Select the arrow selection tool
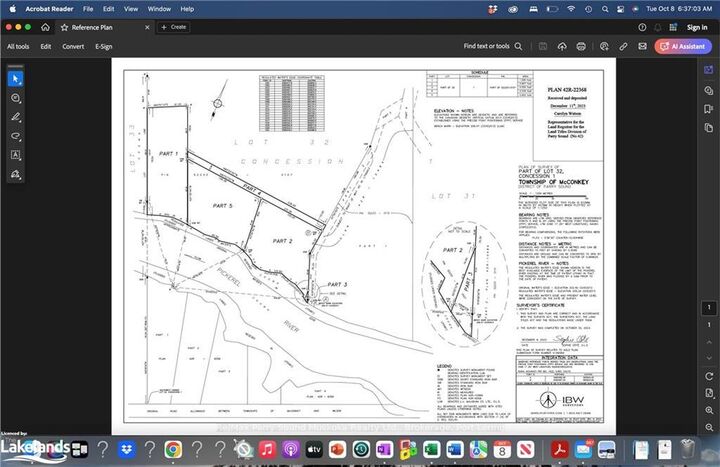Image resolution: width=720 pixels, height=467 pixels. (16, 78)
